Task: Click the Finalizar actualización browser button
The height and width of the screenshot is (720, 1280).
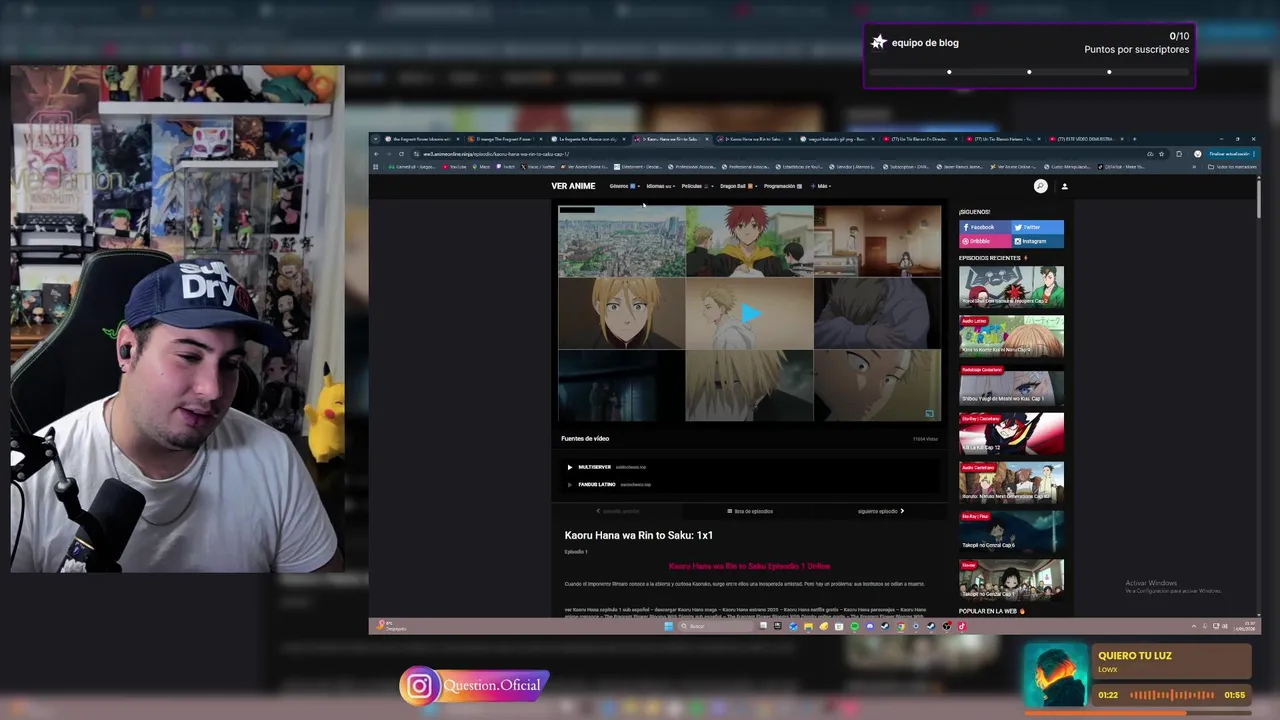Action: pos(1231,154)
